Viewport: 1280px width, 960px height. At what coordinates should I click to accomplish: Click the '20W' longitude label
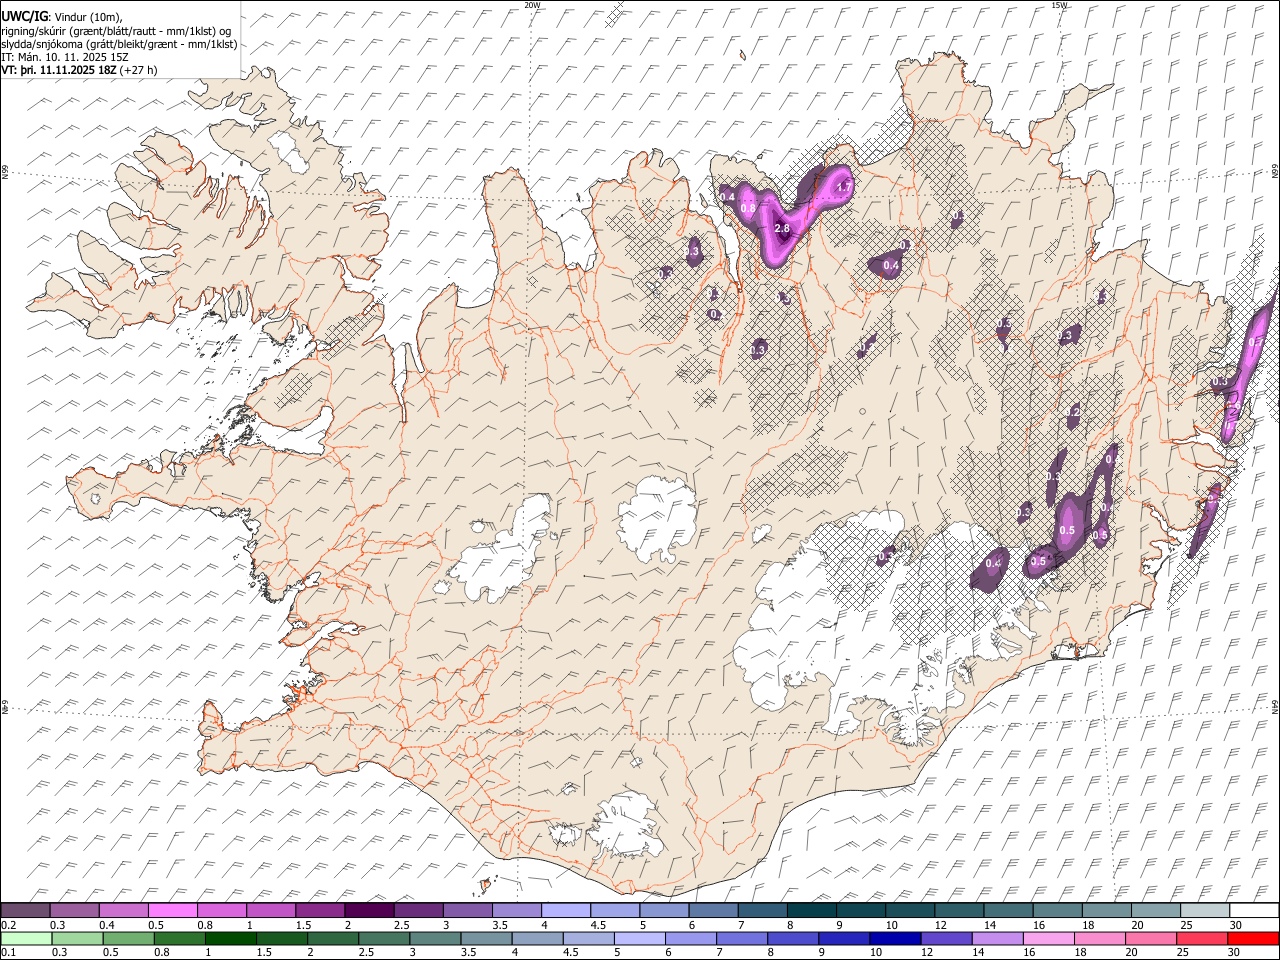pyautogui.click(x=532, y=5)
